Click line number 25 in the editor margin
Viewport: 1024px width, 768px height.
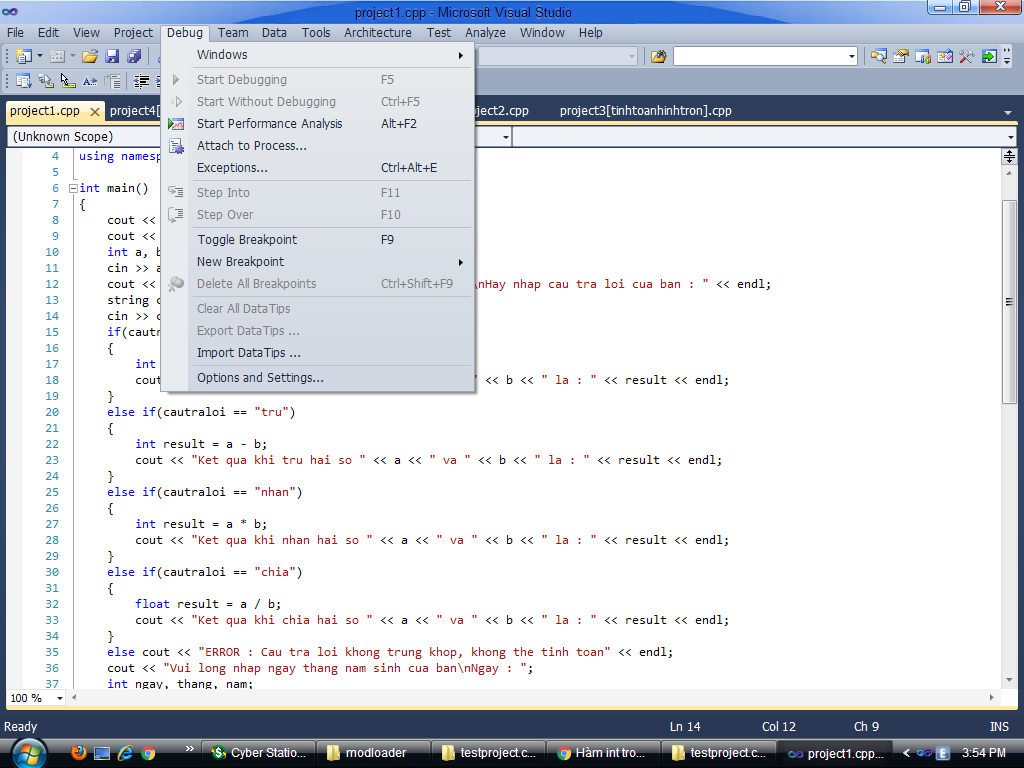pyautogui.click(x=52, y=492)
